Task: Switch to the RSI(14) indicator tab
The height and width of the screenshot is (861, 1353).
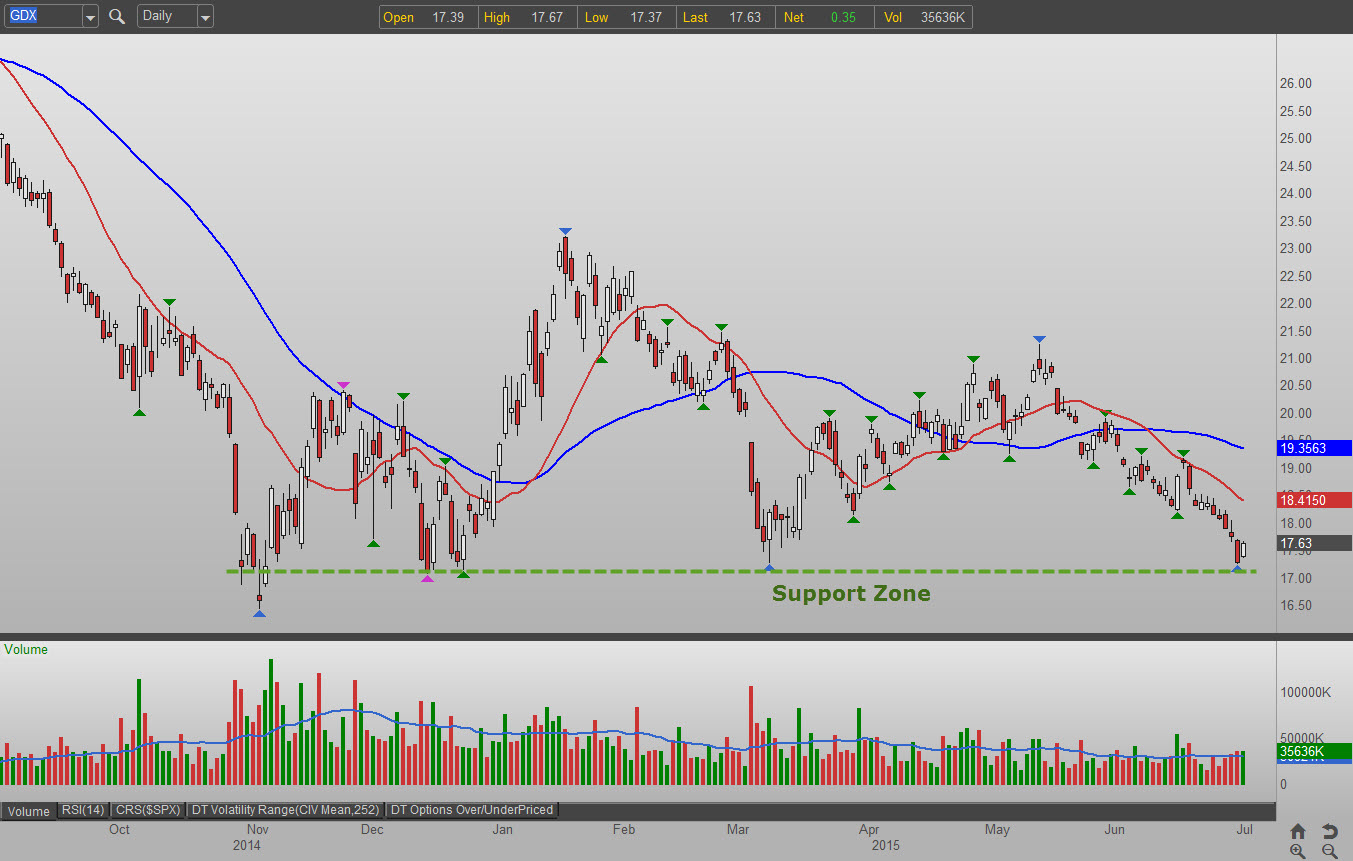Action: pyautogui.click(x=83, y=810)
